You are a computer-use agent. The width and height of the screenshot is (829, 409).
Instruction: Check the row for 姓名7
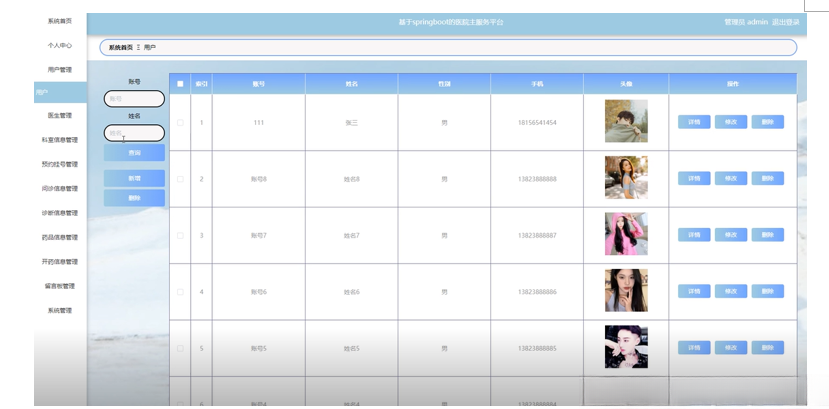click(x=180, y=236)
